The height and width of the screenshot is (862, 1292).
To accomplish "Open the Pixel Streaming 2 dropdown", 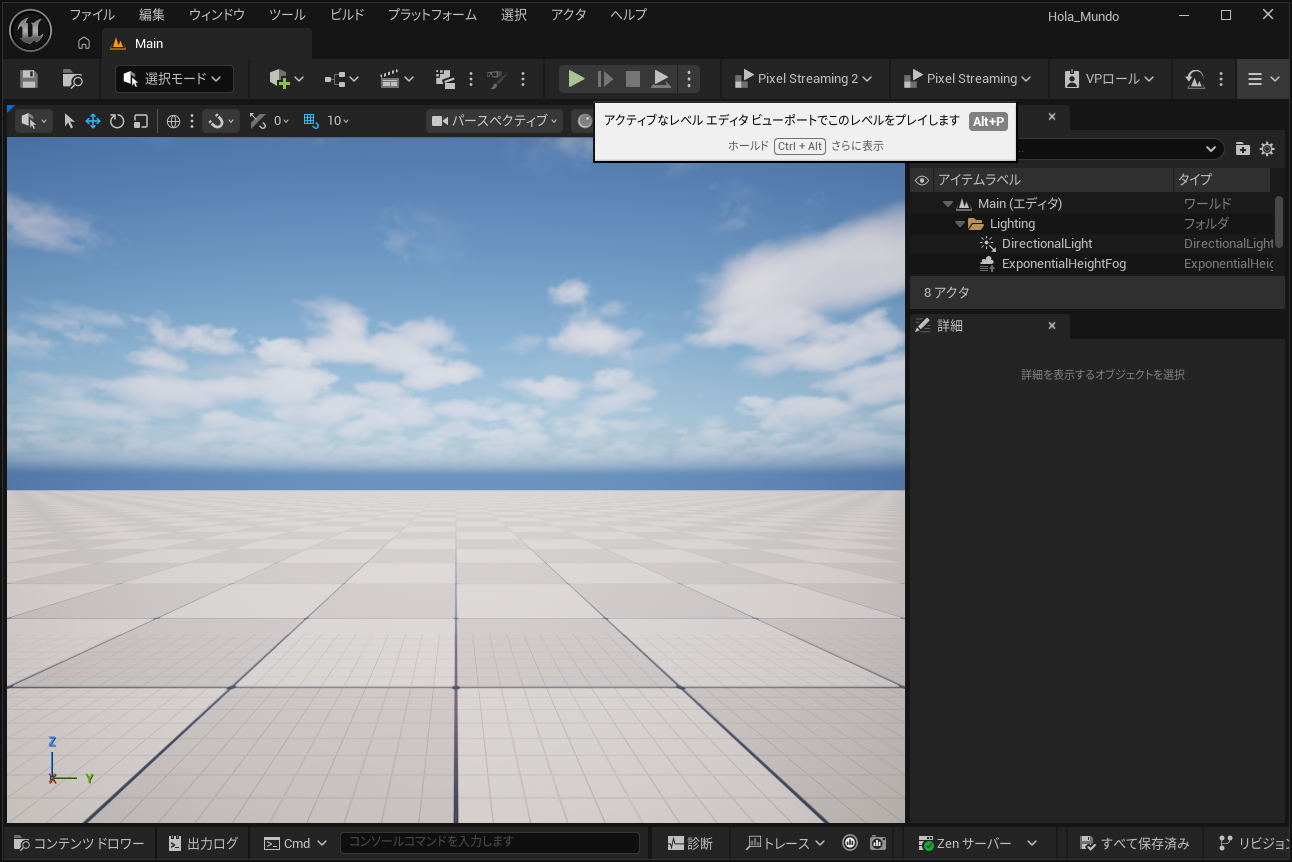I will pos(803,79).
